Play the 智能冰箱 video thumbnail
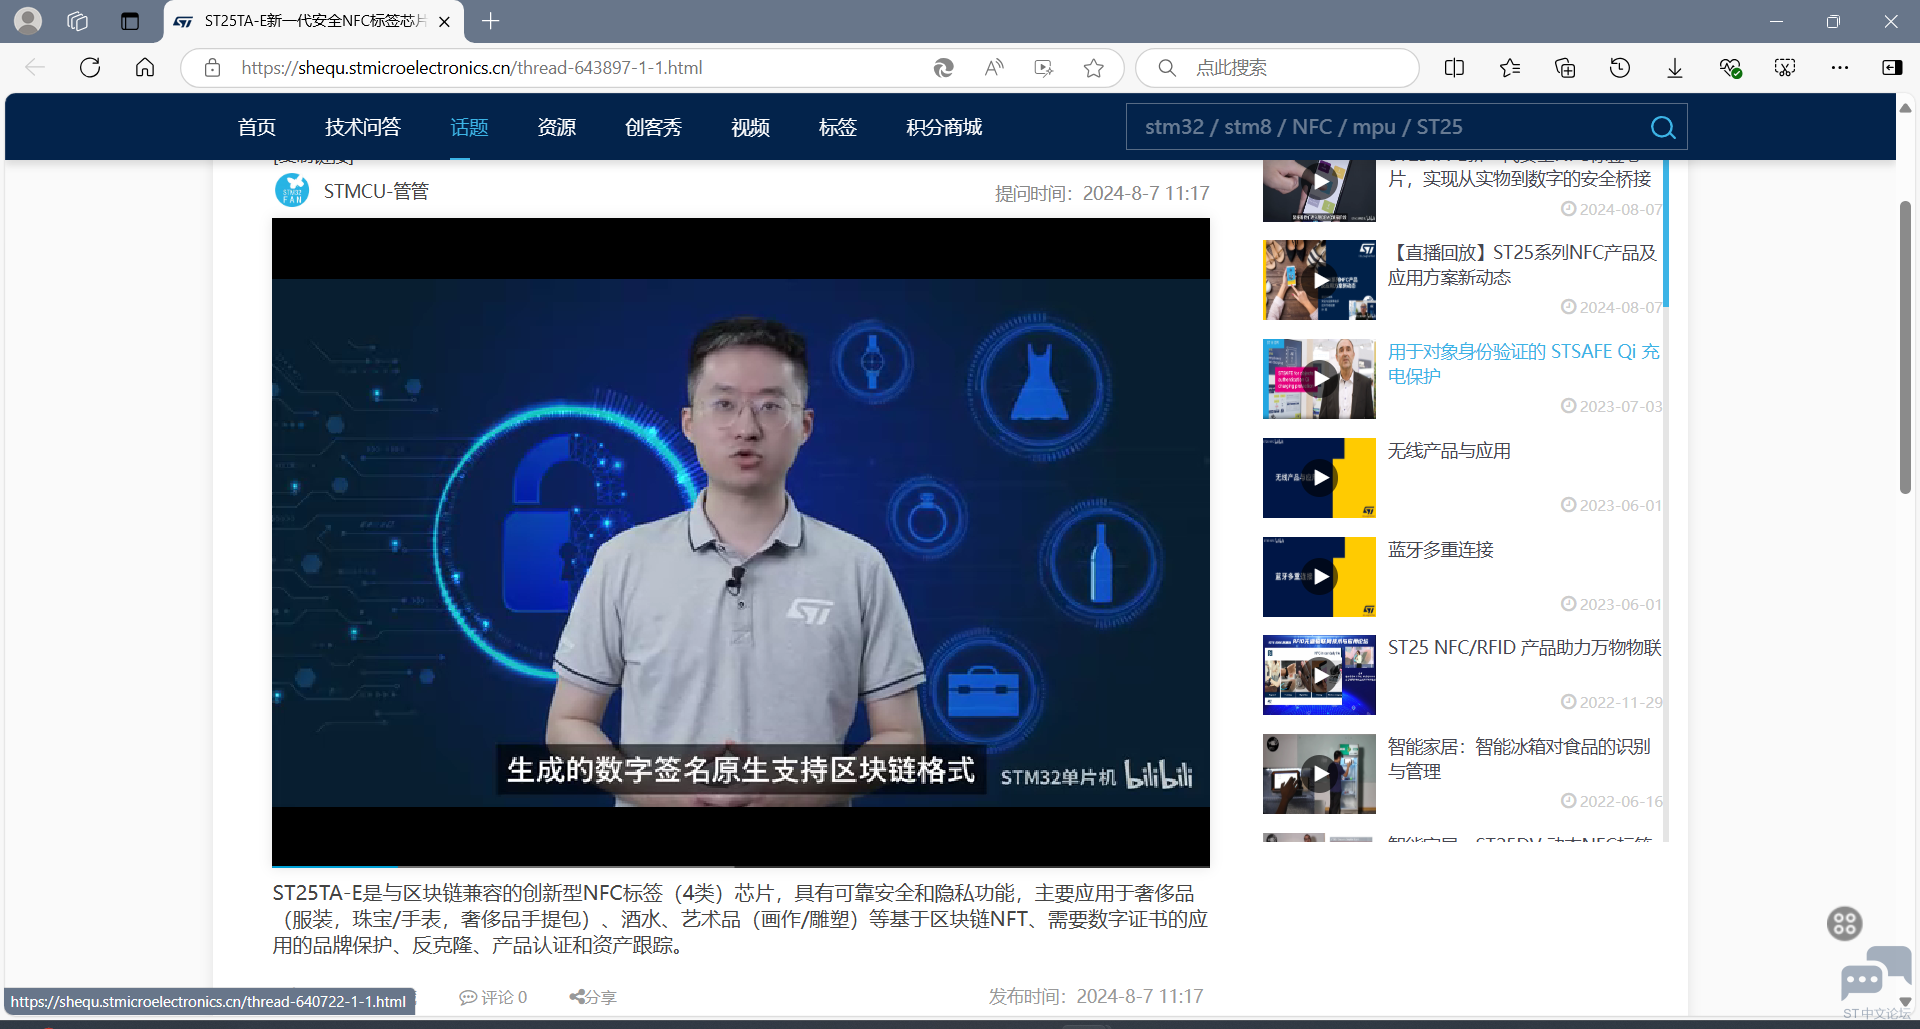Viewport: 1920px width, 1029px height. point(1319,774)
